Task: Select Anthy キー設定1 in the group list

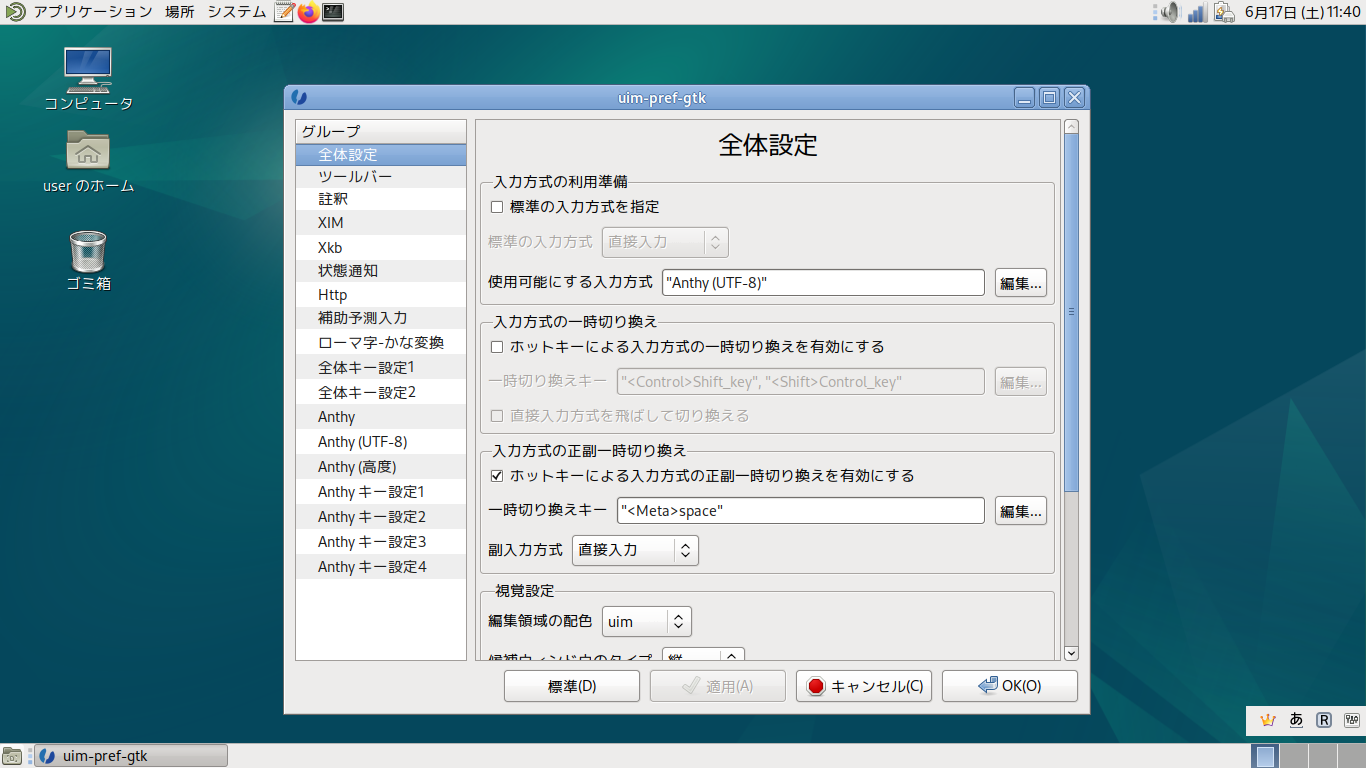Action: [381, 492]
